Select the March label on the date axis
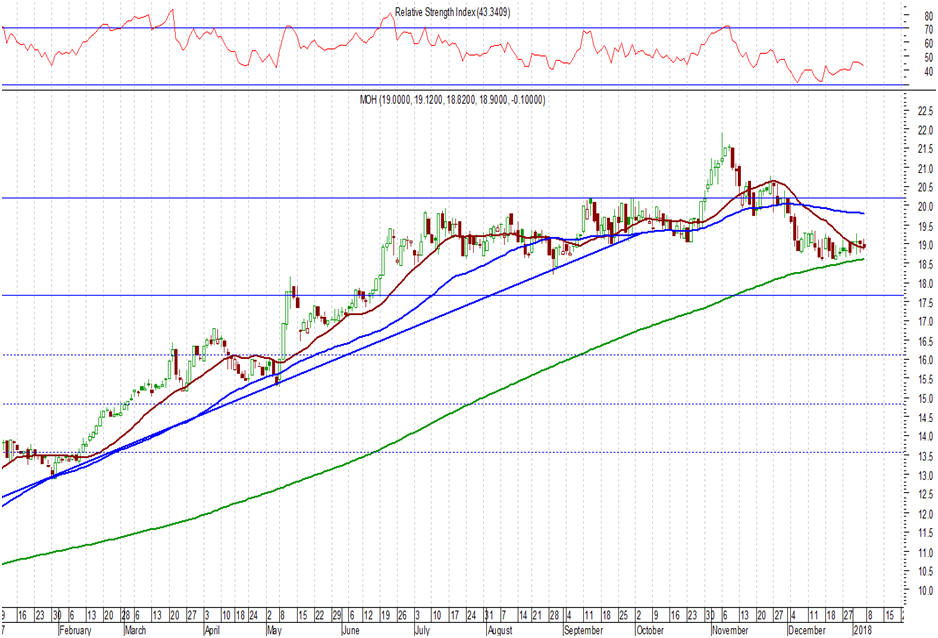Viewport: 938px width, 638px height. click(135, 630)
